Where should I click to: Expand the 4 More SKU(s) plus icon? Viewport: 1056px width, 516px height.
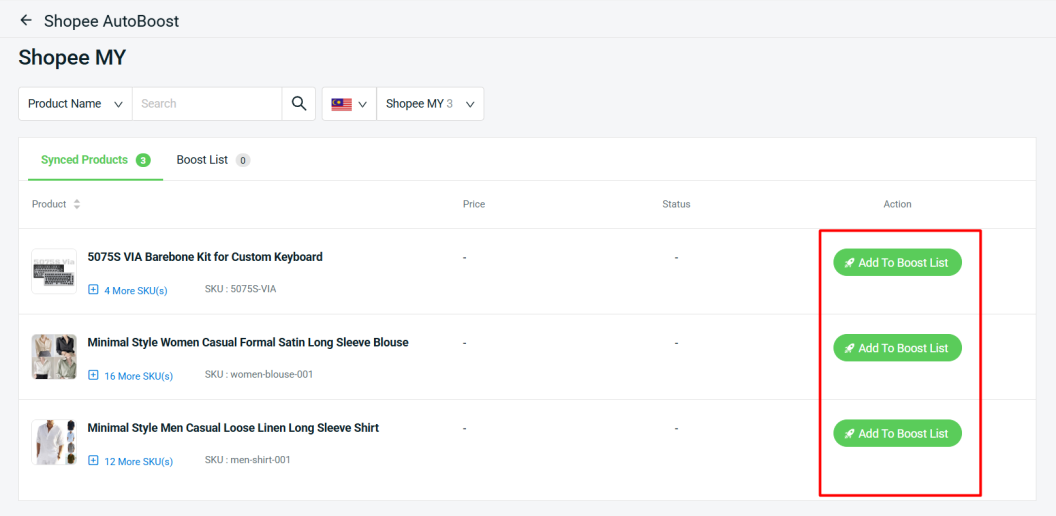[94, 290]
